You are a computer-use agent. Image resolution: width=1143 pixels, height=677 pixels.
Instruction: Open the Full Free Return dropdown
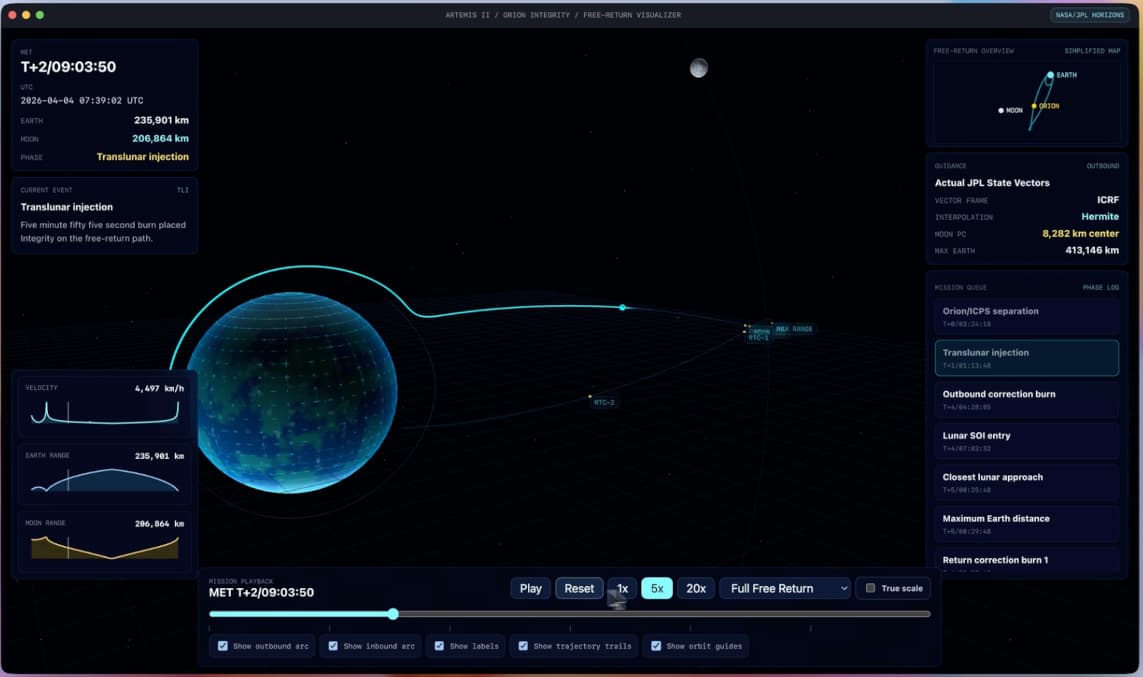(x=785, y=588)
